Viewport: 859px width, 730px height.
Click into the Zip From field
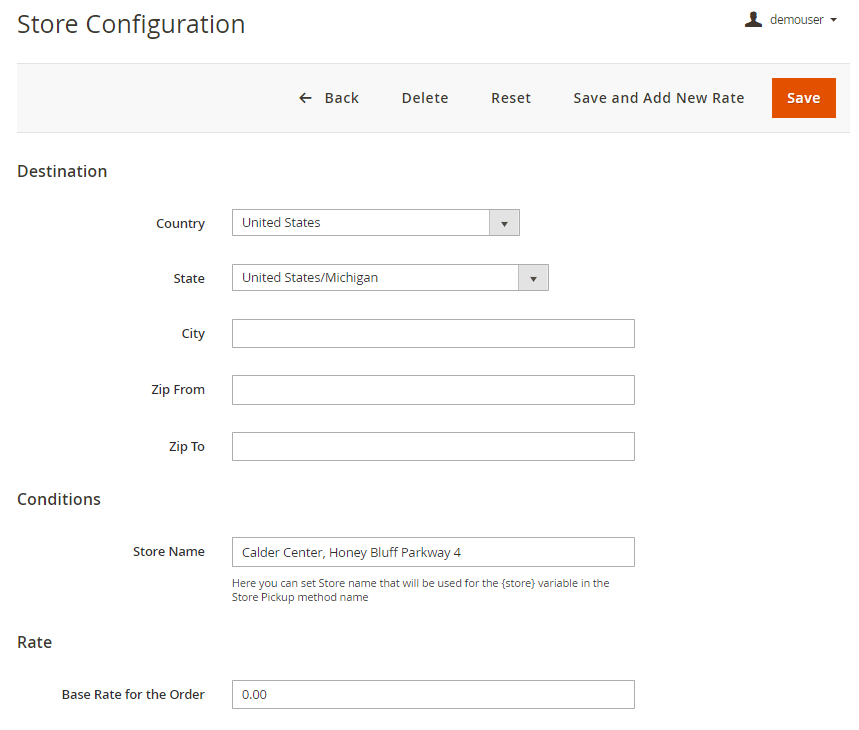tap(433, 390)
